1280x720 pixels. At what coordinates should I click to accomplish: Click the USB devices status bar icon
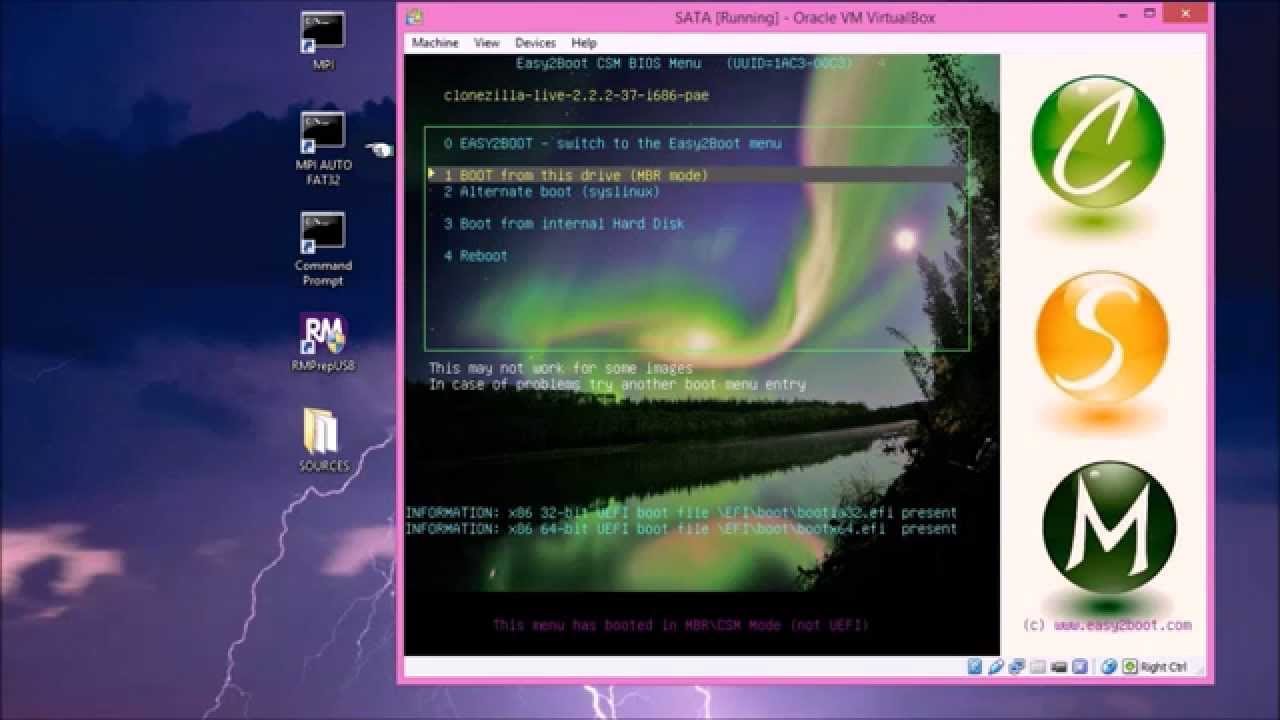pos(996,667)
